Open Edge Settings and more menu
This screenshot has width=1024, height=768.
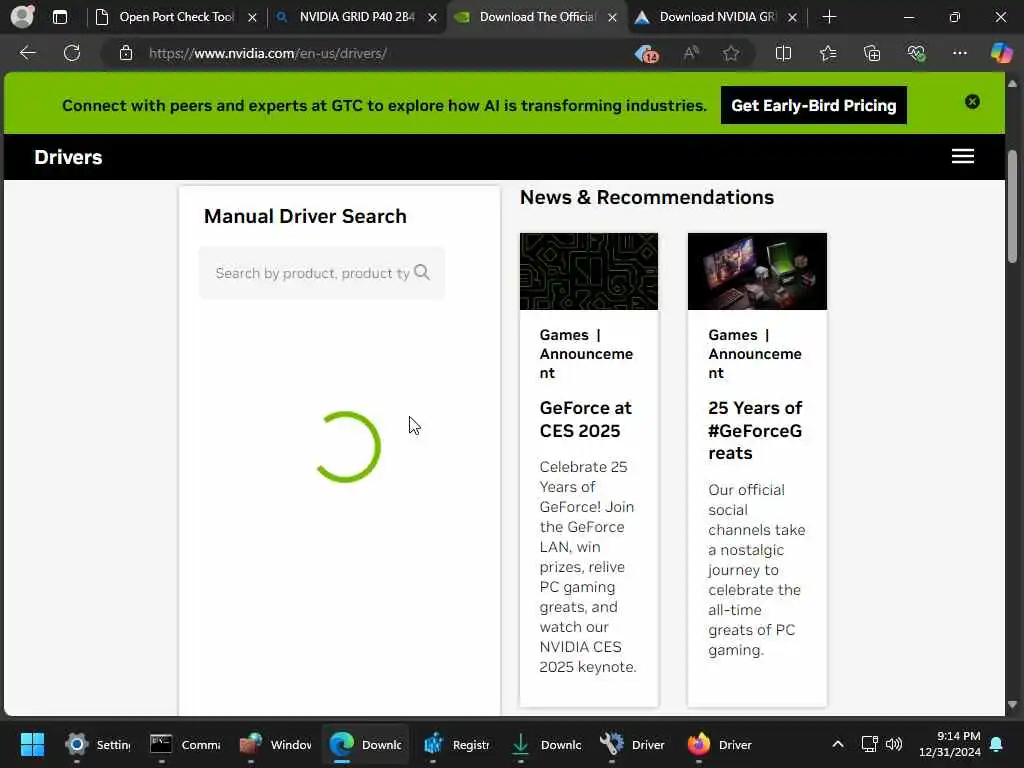click(959, 53)
